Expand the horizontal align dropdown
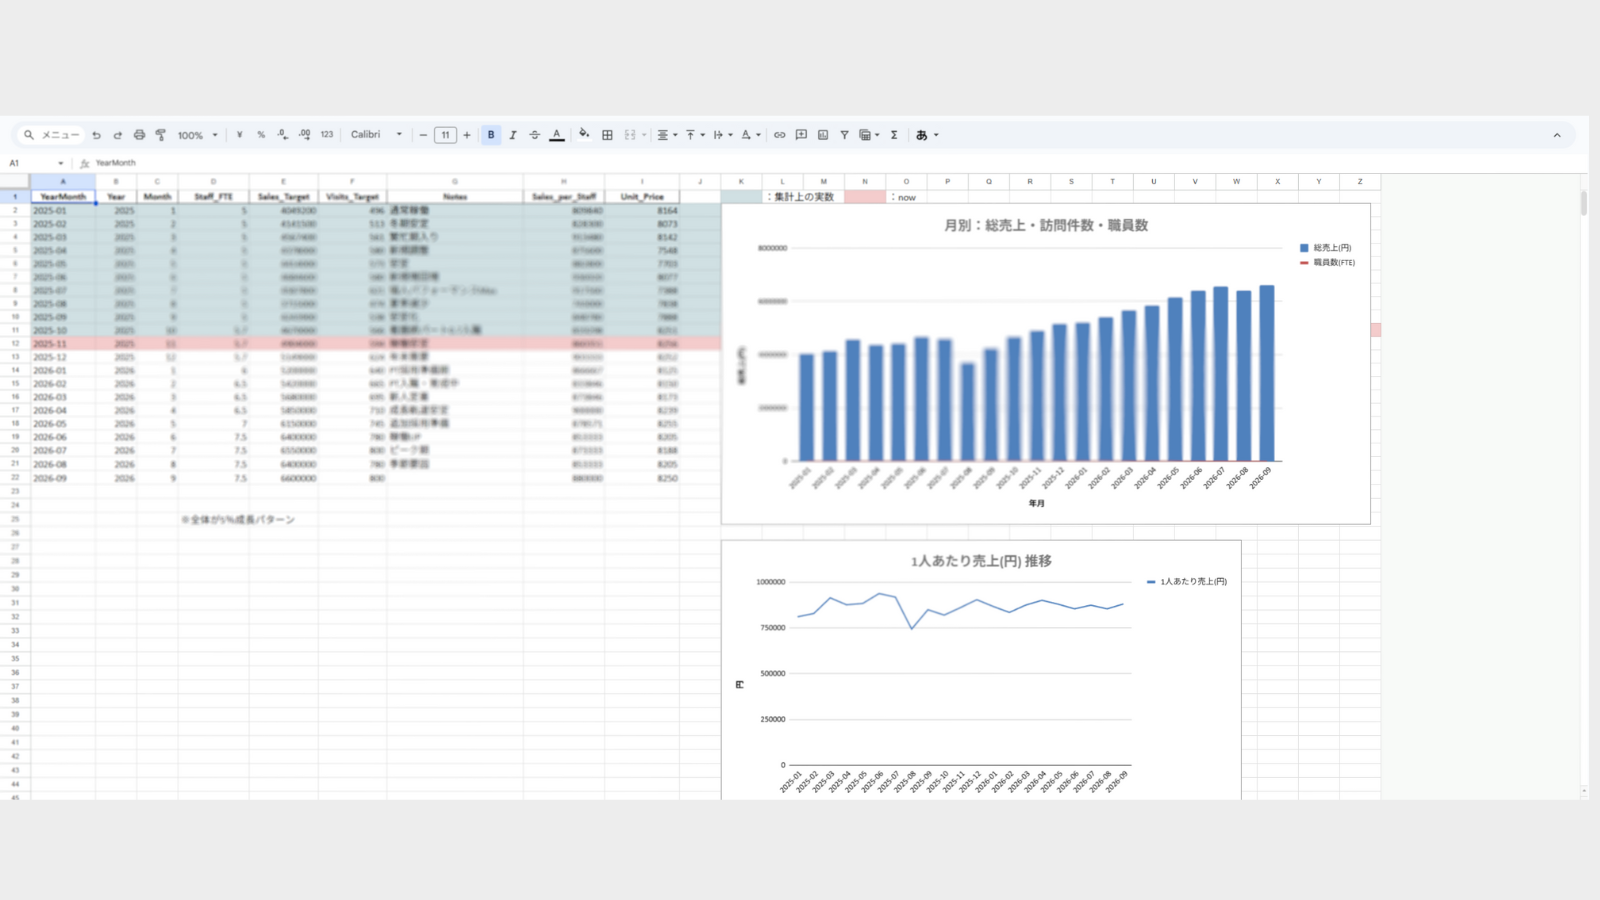 [667, 135]
